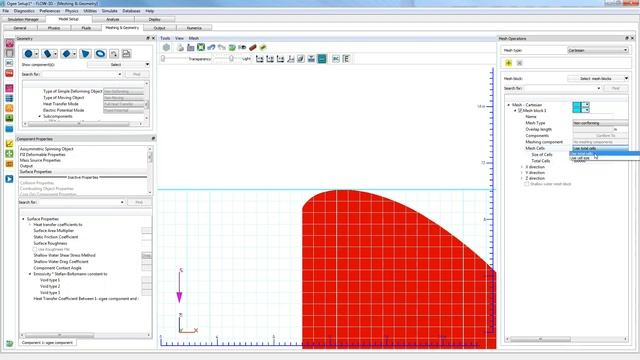
Task: Open the Mesh menu in viewport
Action: (x=194, y=38)
